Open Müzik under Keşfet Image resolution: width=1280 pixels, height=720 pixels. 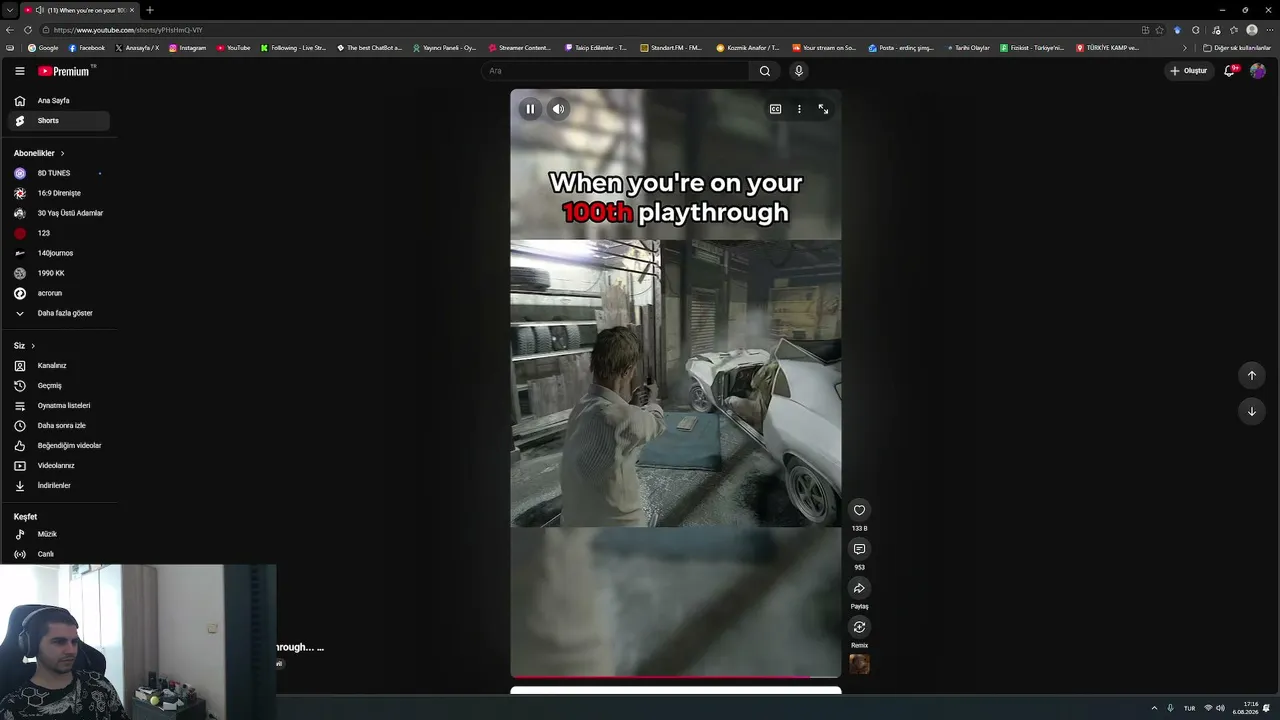pos(59,534)
